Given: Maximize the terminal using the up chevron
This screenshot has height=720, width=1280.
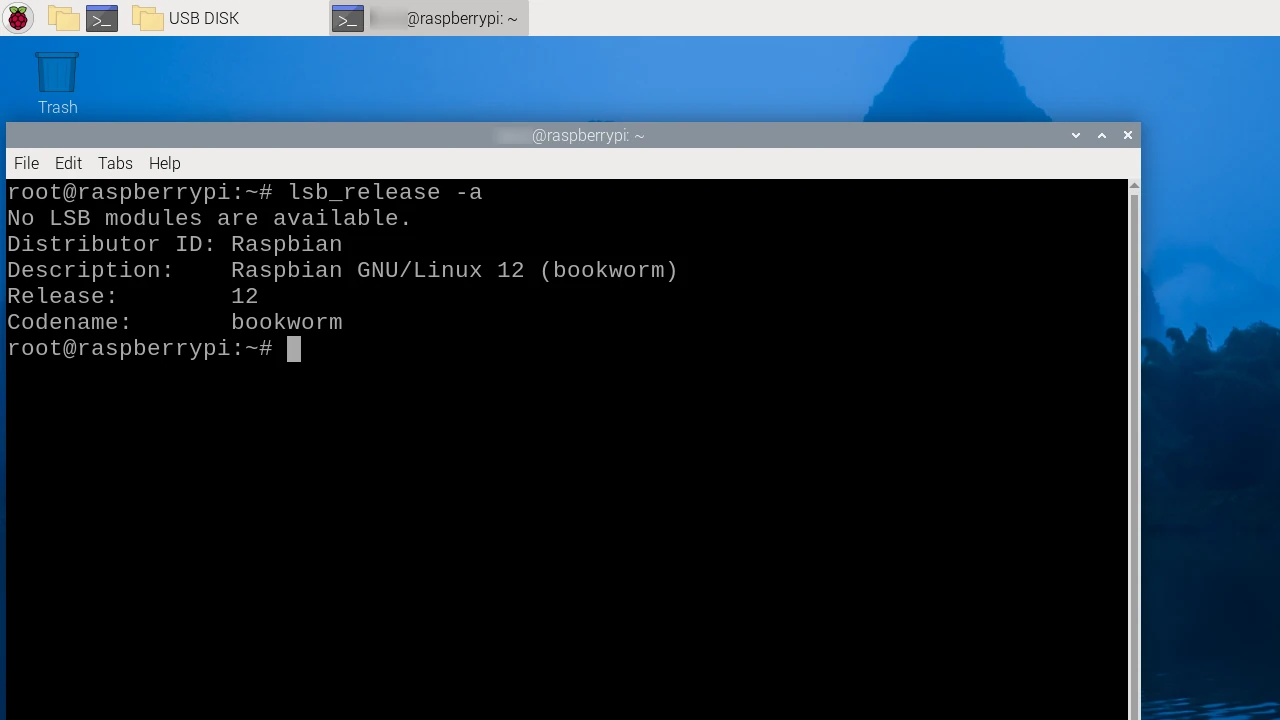Looking at the screenshot, I should tap(1102, 135).
